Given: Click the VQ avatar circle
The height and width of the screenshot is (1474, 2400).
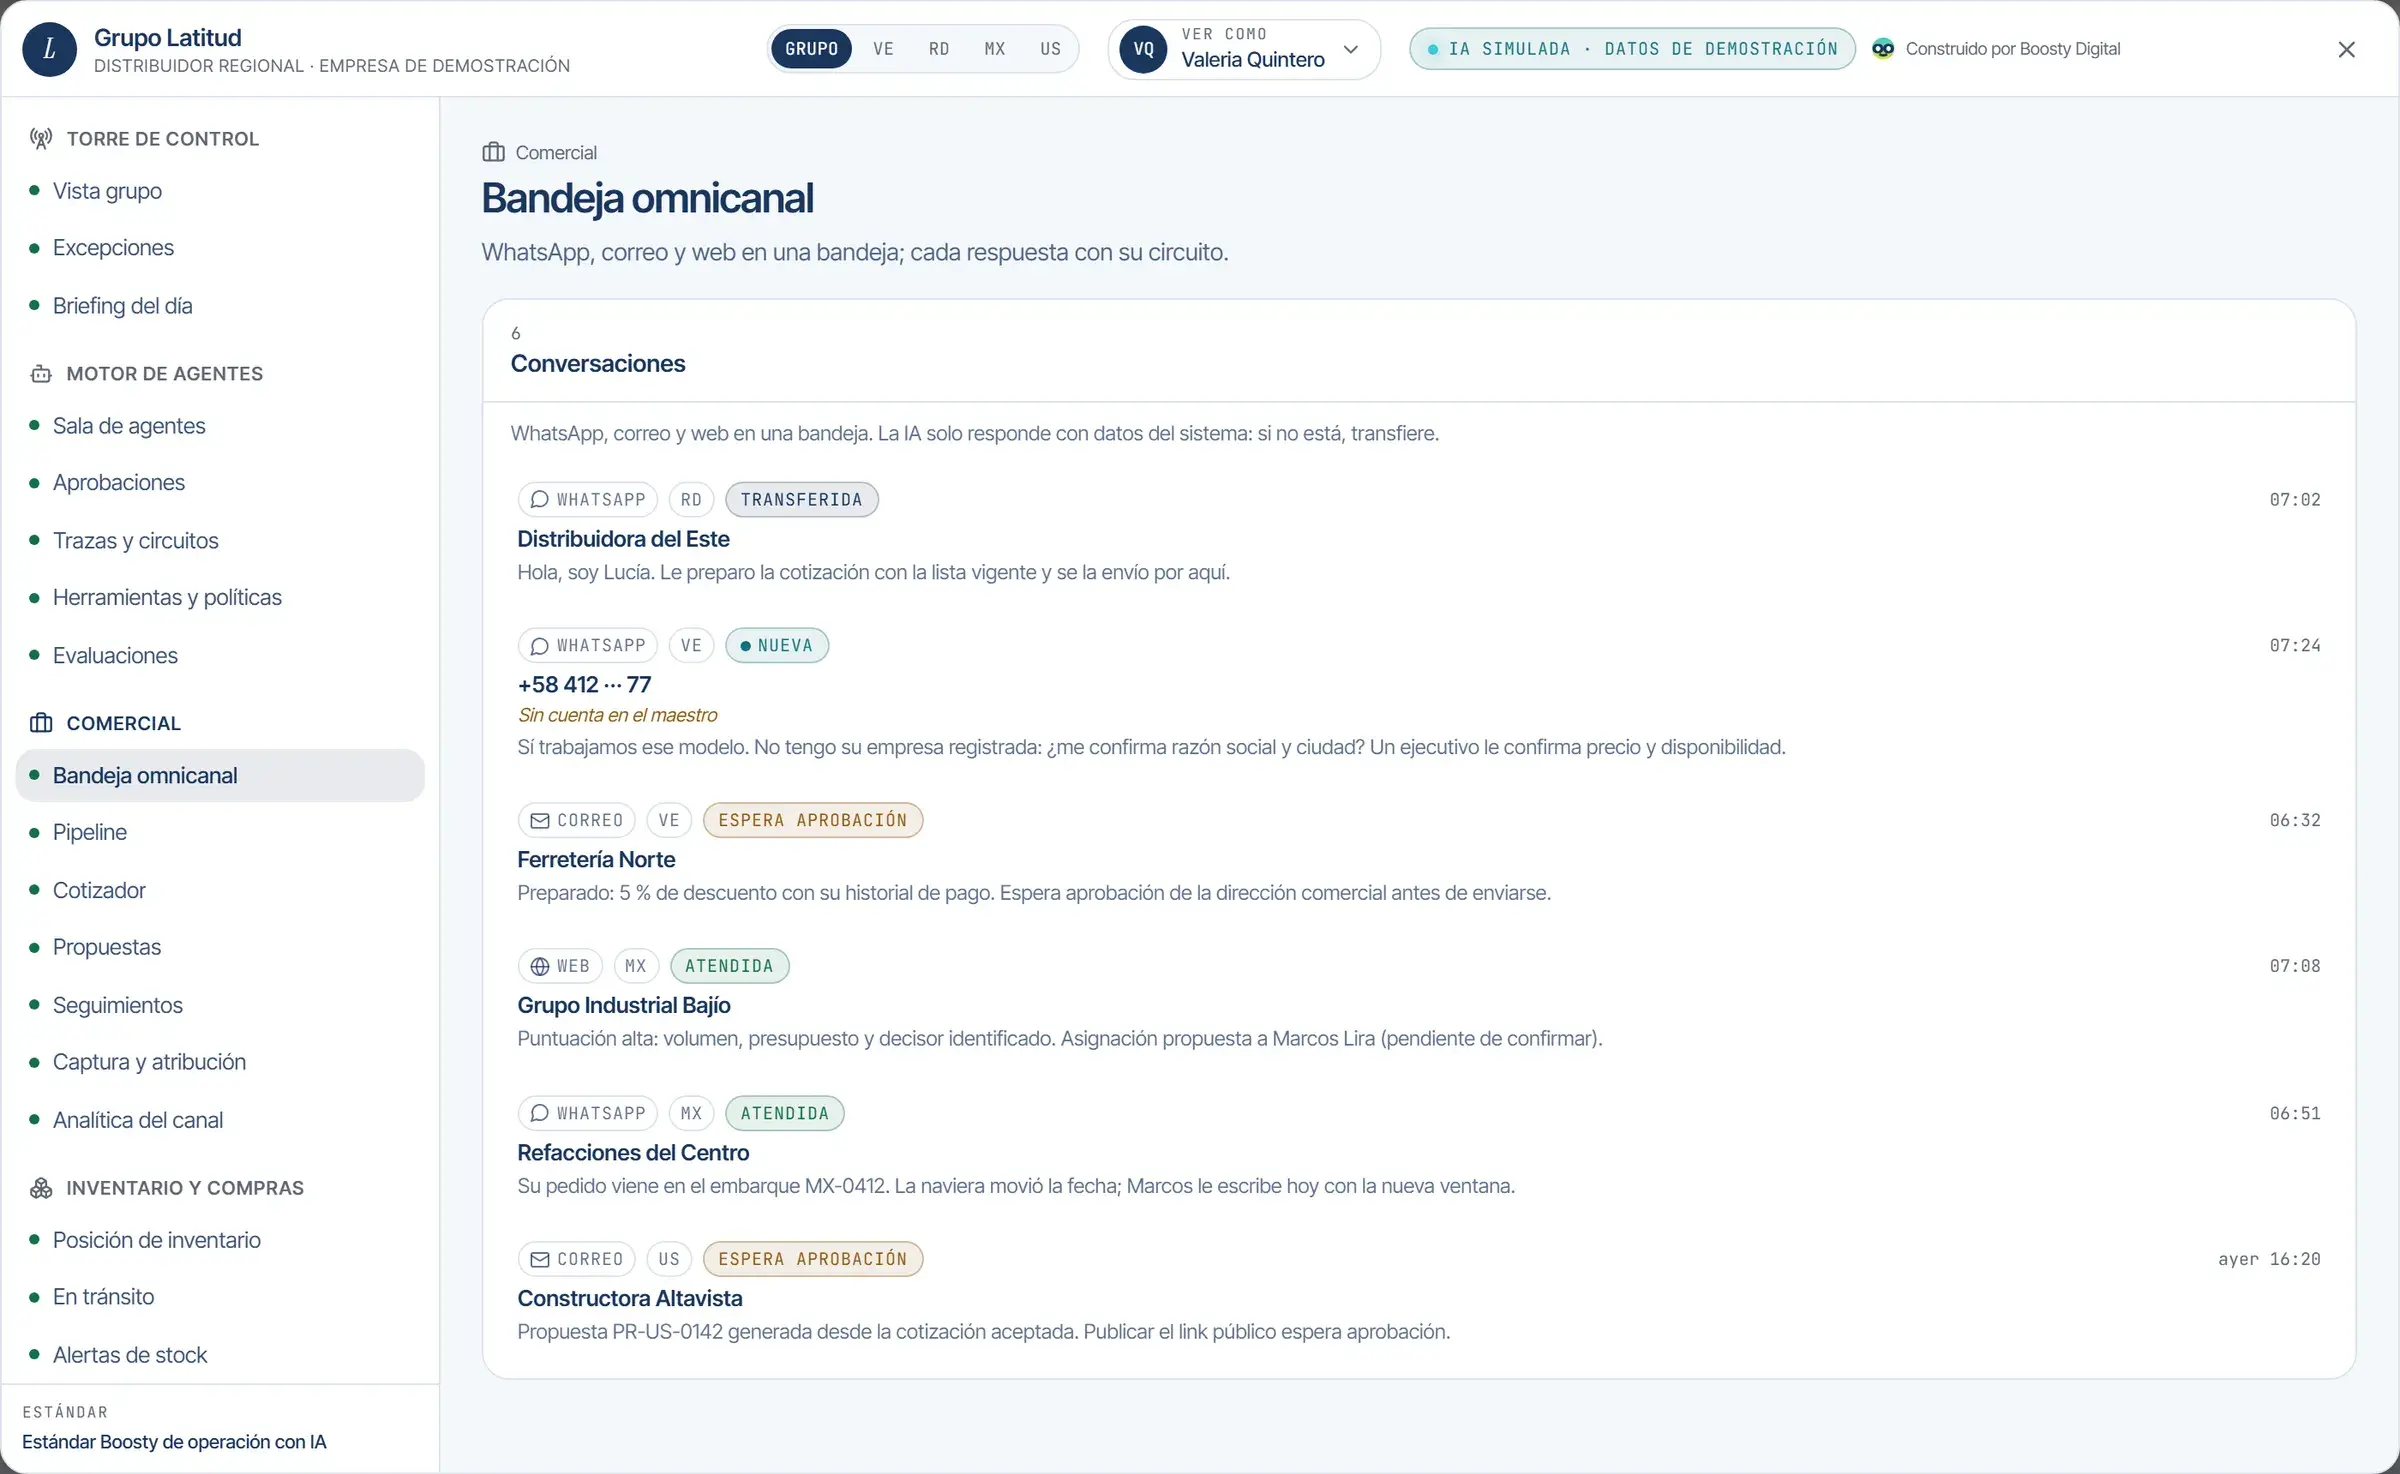Looking at the screenshot, I should tap(1144, 49).
